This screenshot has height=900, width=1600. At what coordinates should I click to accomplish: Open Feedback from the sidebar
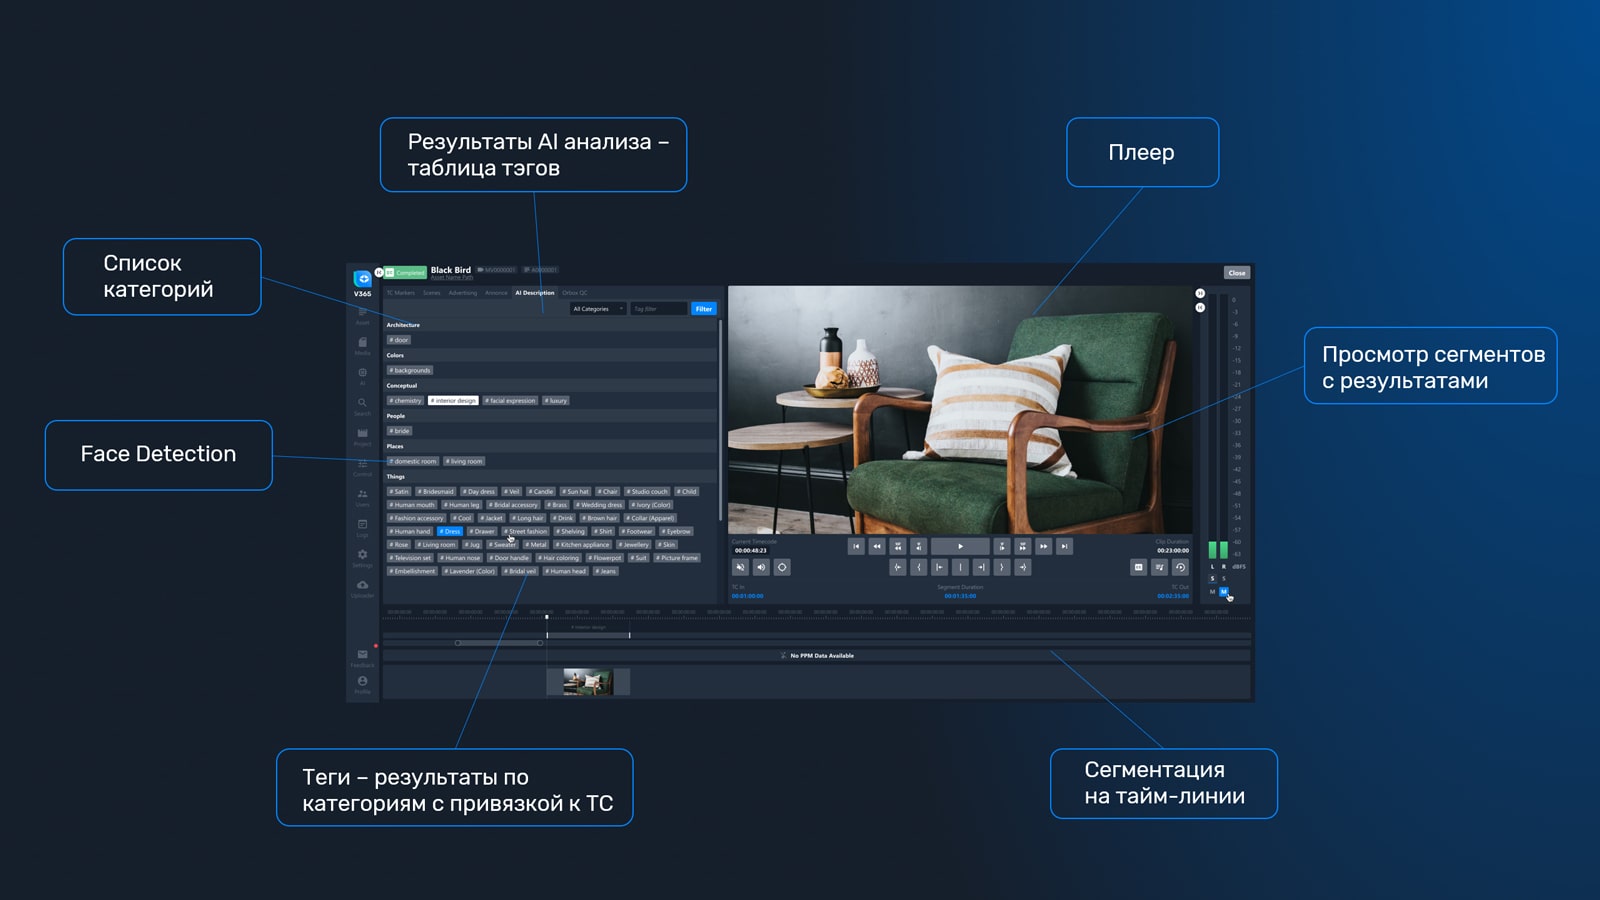click(362, 657)
